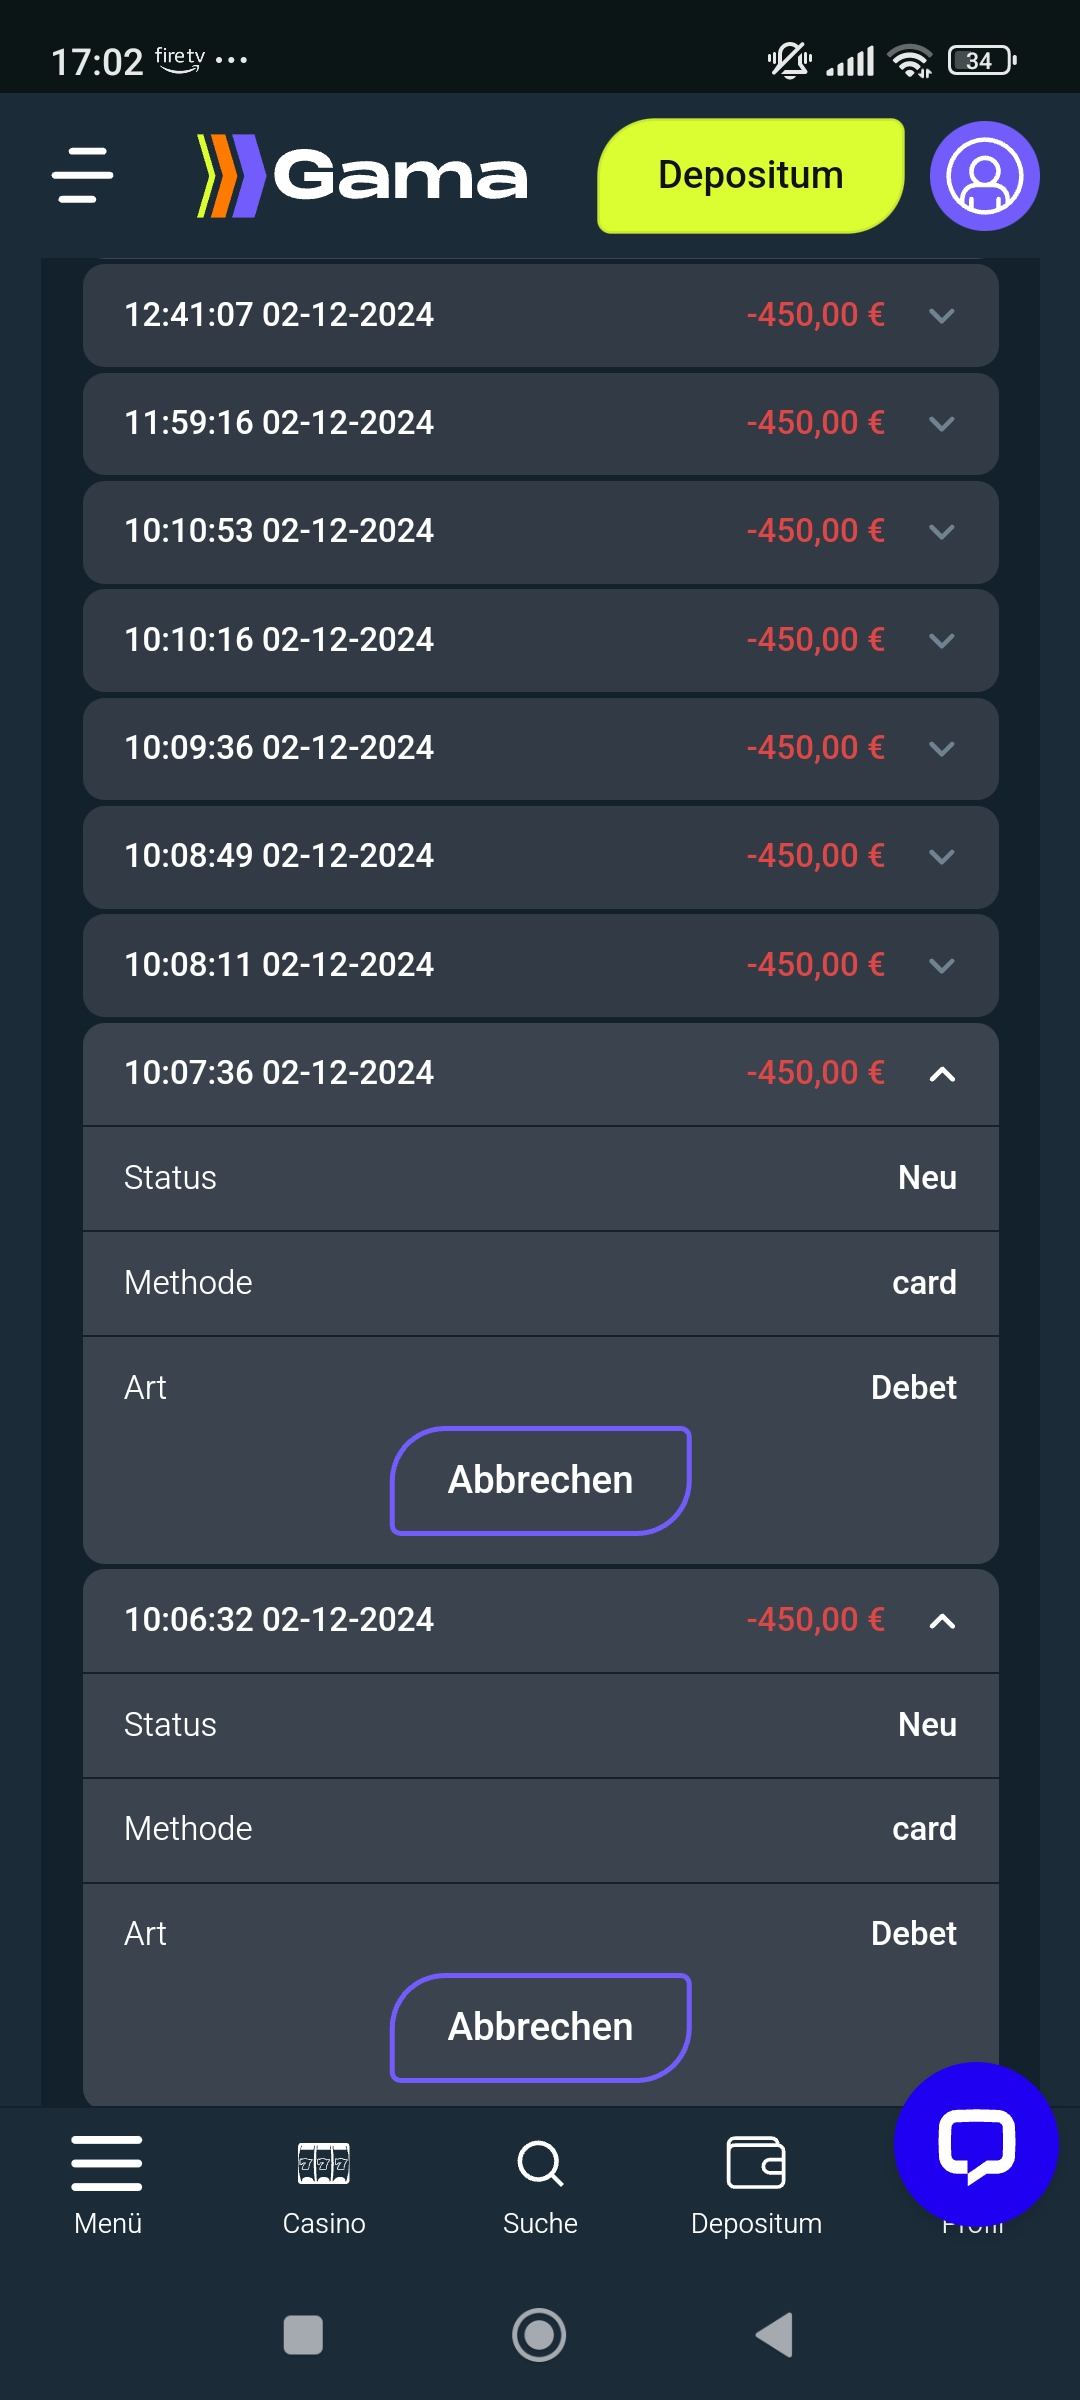Screen dimensions: 1080x2400
Task: Cancel the 10:07:36 withdrawal with Abbrechen
Action: [540, 1480]
